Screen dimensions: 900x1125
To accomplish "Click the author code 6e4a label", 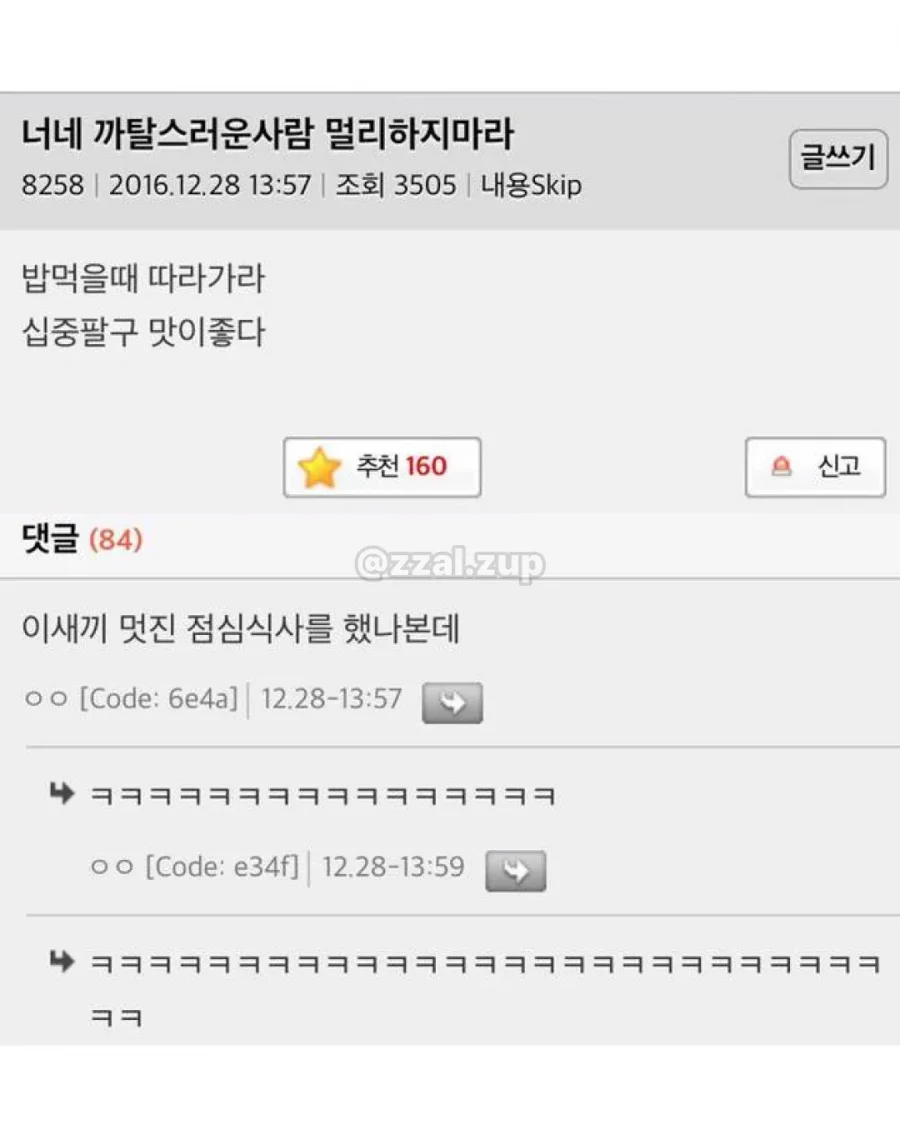I will point(158,698).
